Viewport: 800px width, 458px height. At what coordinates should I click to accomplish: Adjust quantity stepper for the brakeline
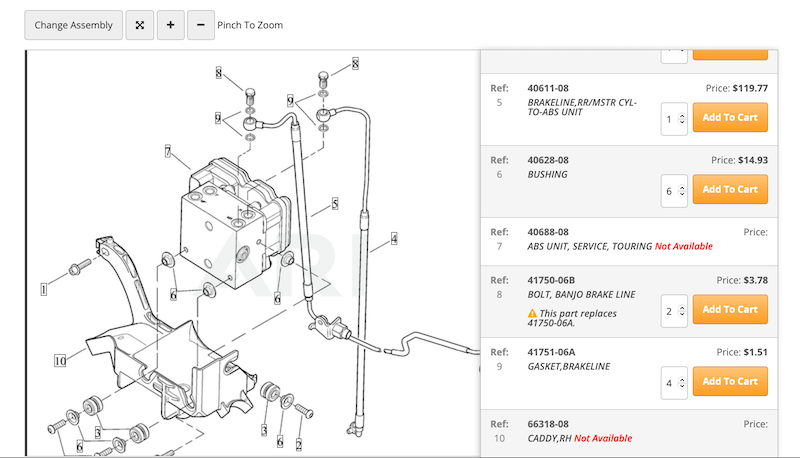click(x=681, y=118)
